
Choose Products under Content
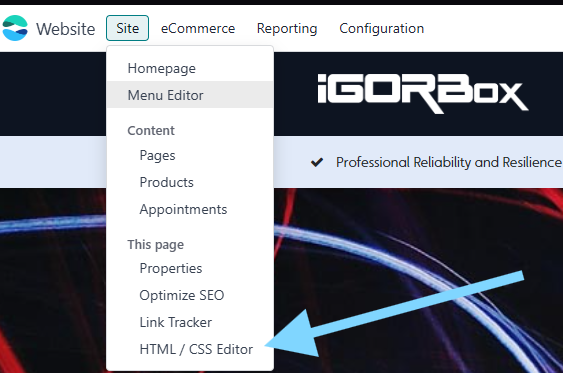[190, 182]
